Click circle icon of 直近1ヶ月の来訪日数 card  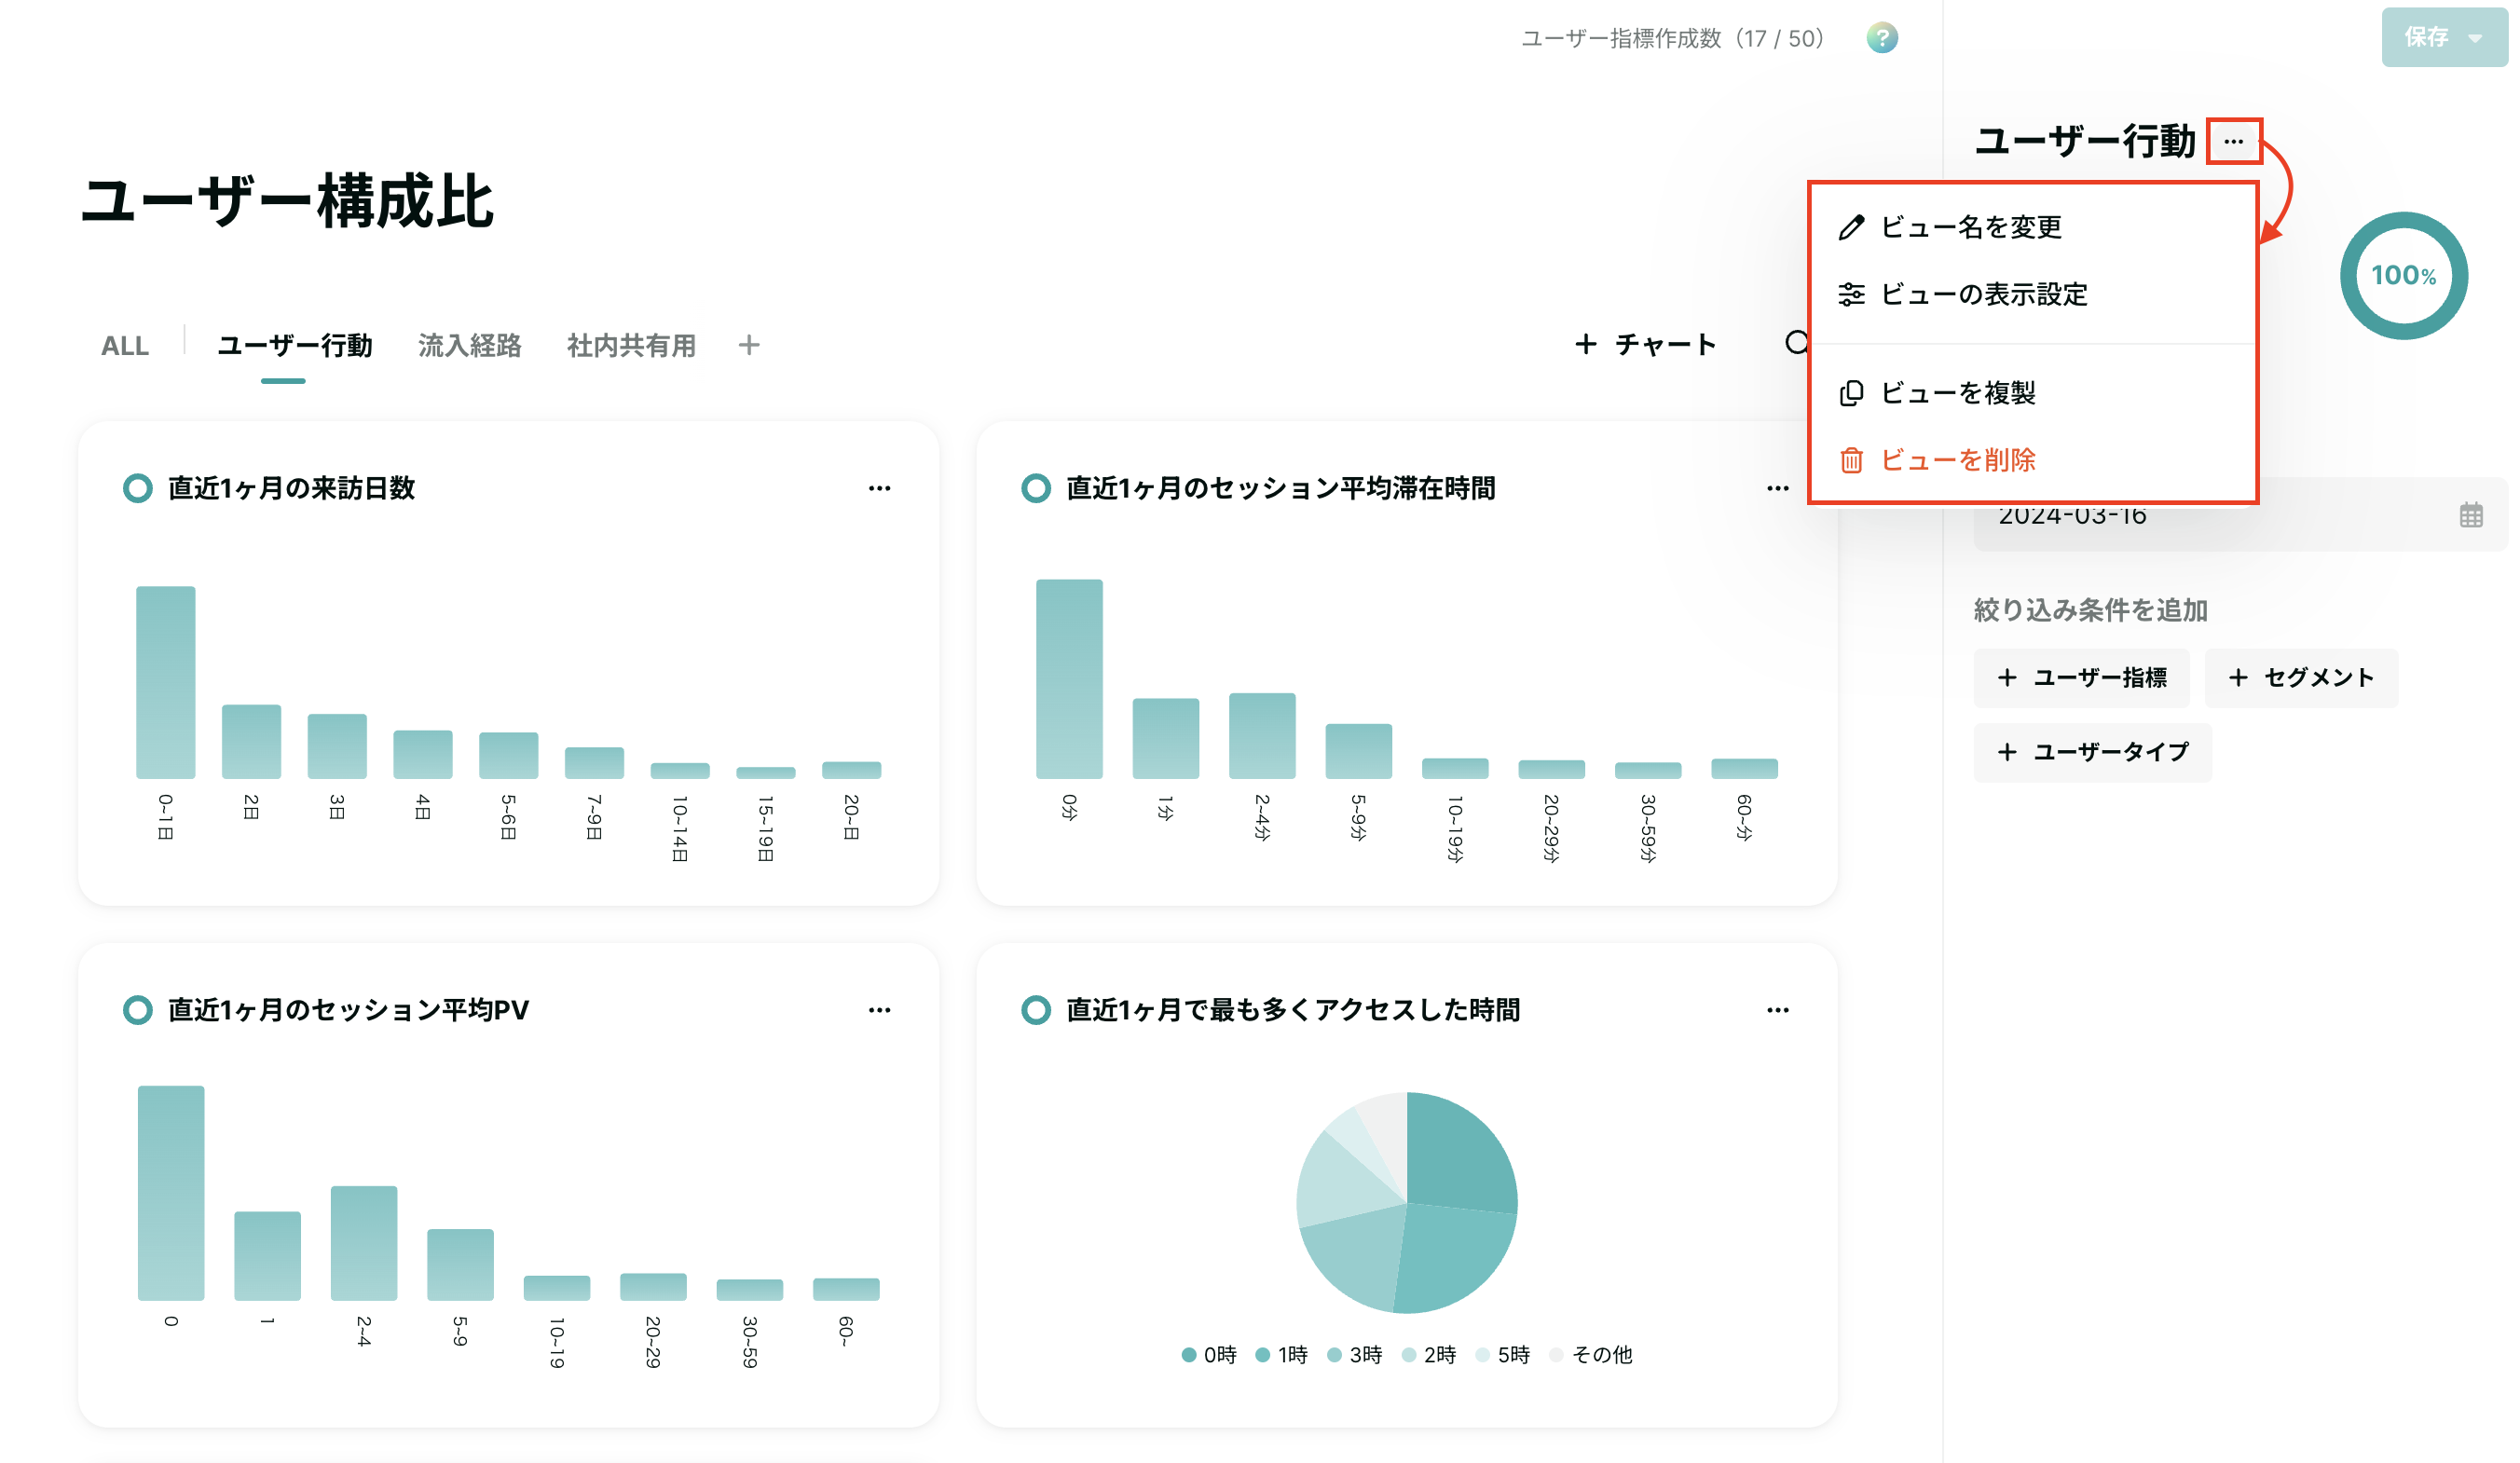point(138,488)
